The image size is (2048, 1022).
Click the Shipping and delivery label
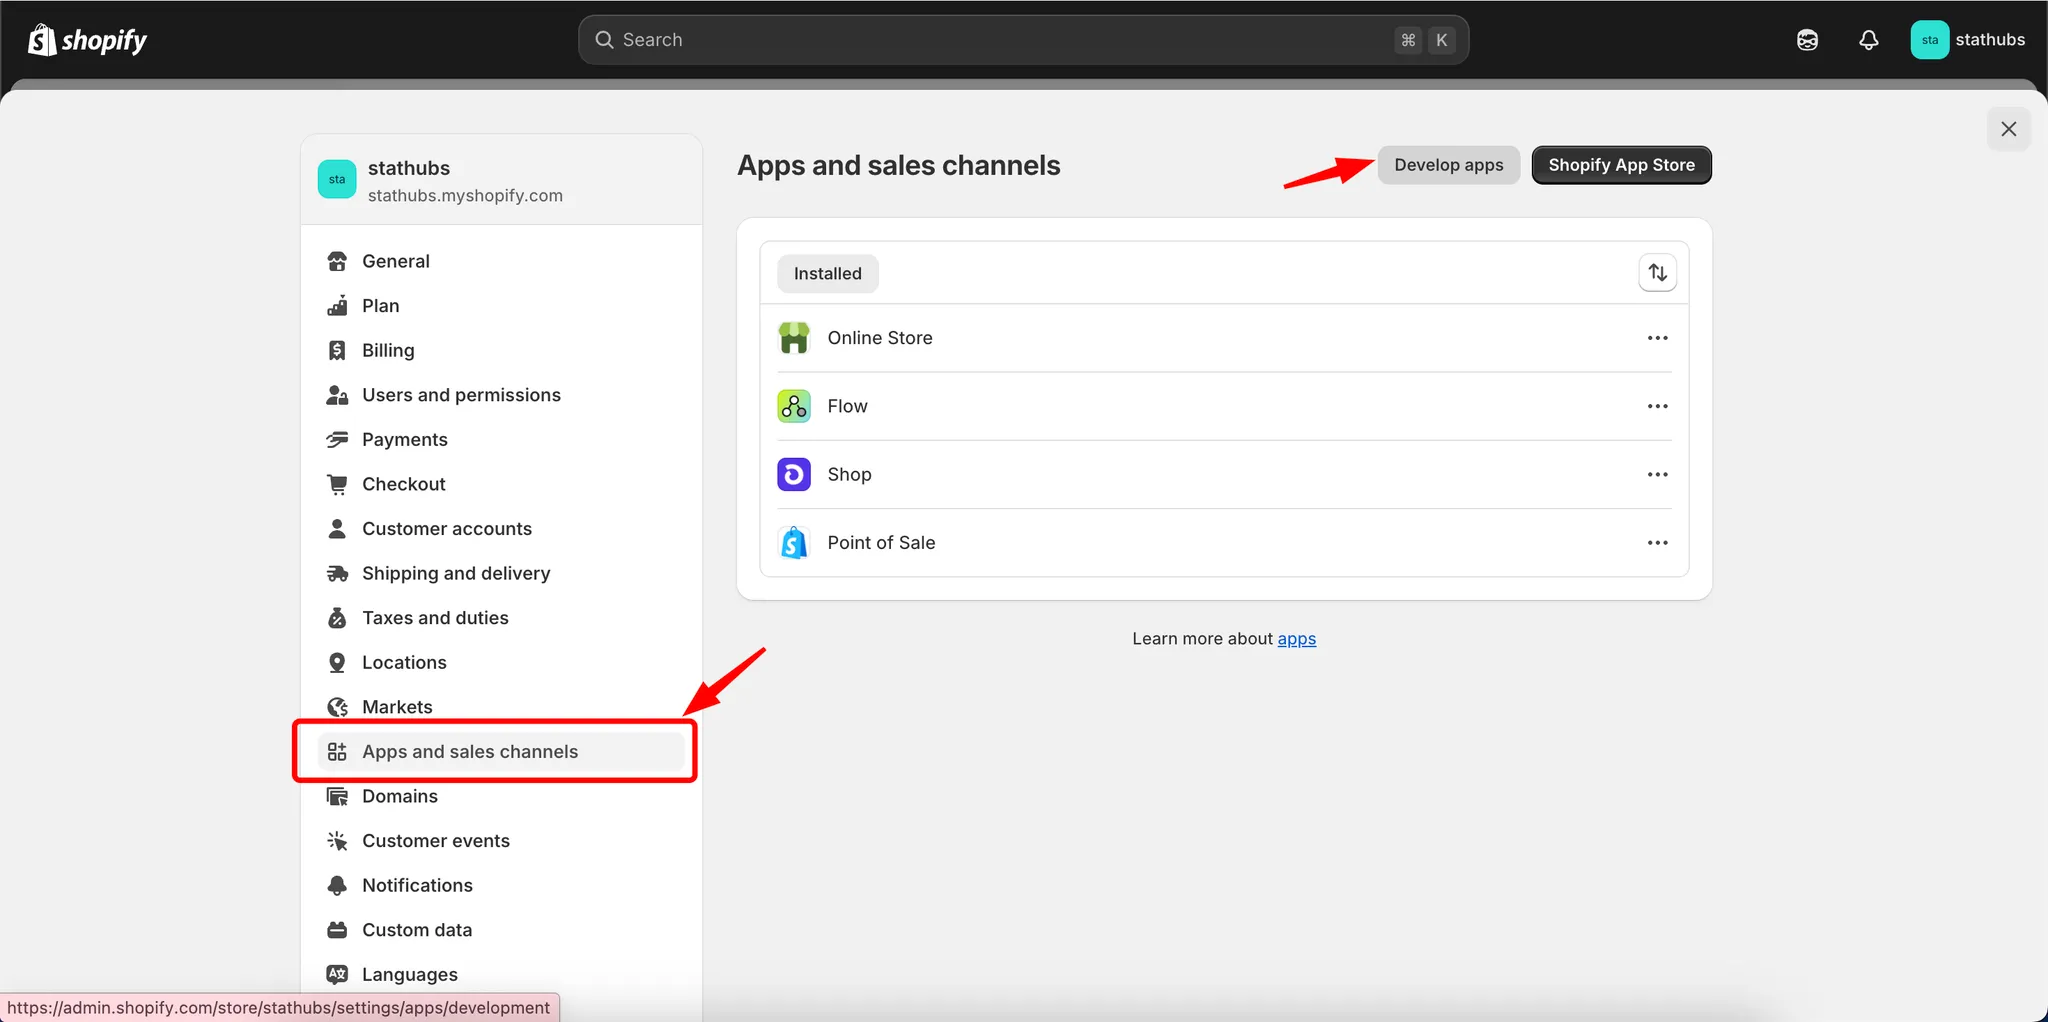point(456,573)
